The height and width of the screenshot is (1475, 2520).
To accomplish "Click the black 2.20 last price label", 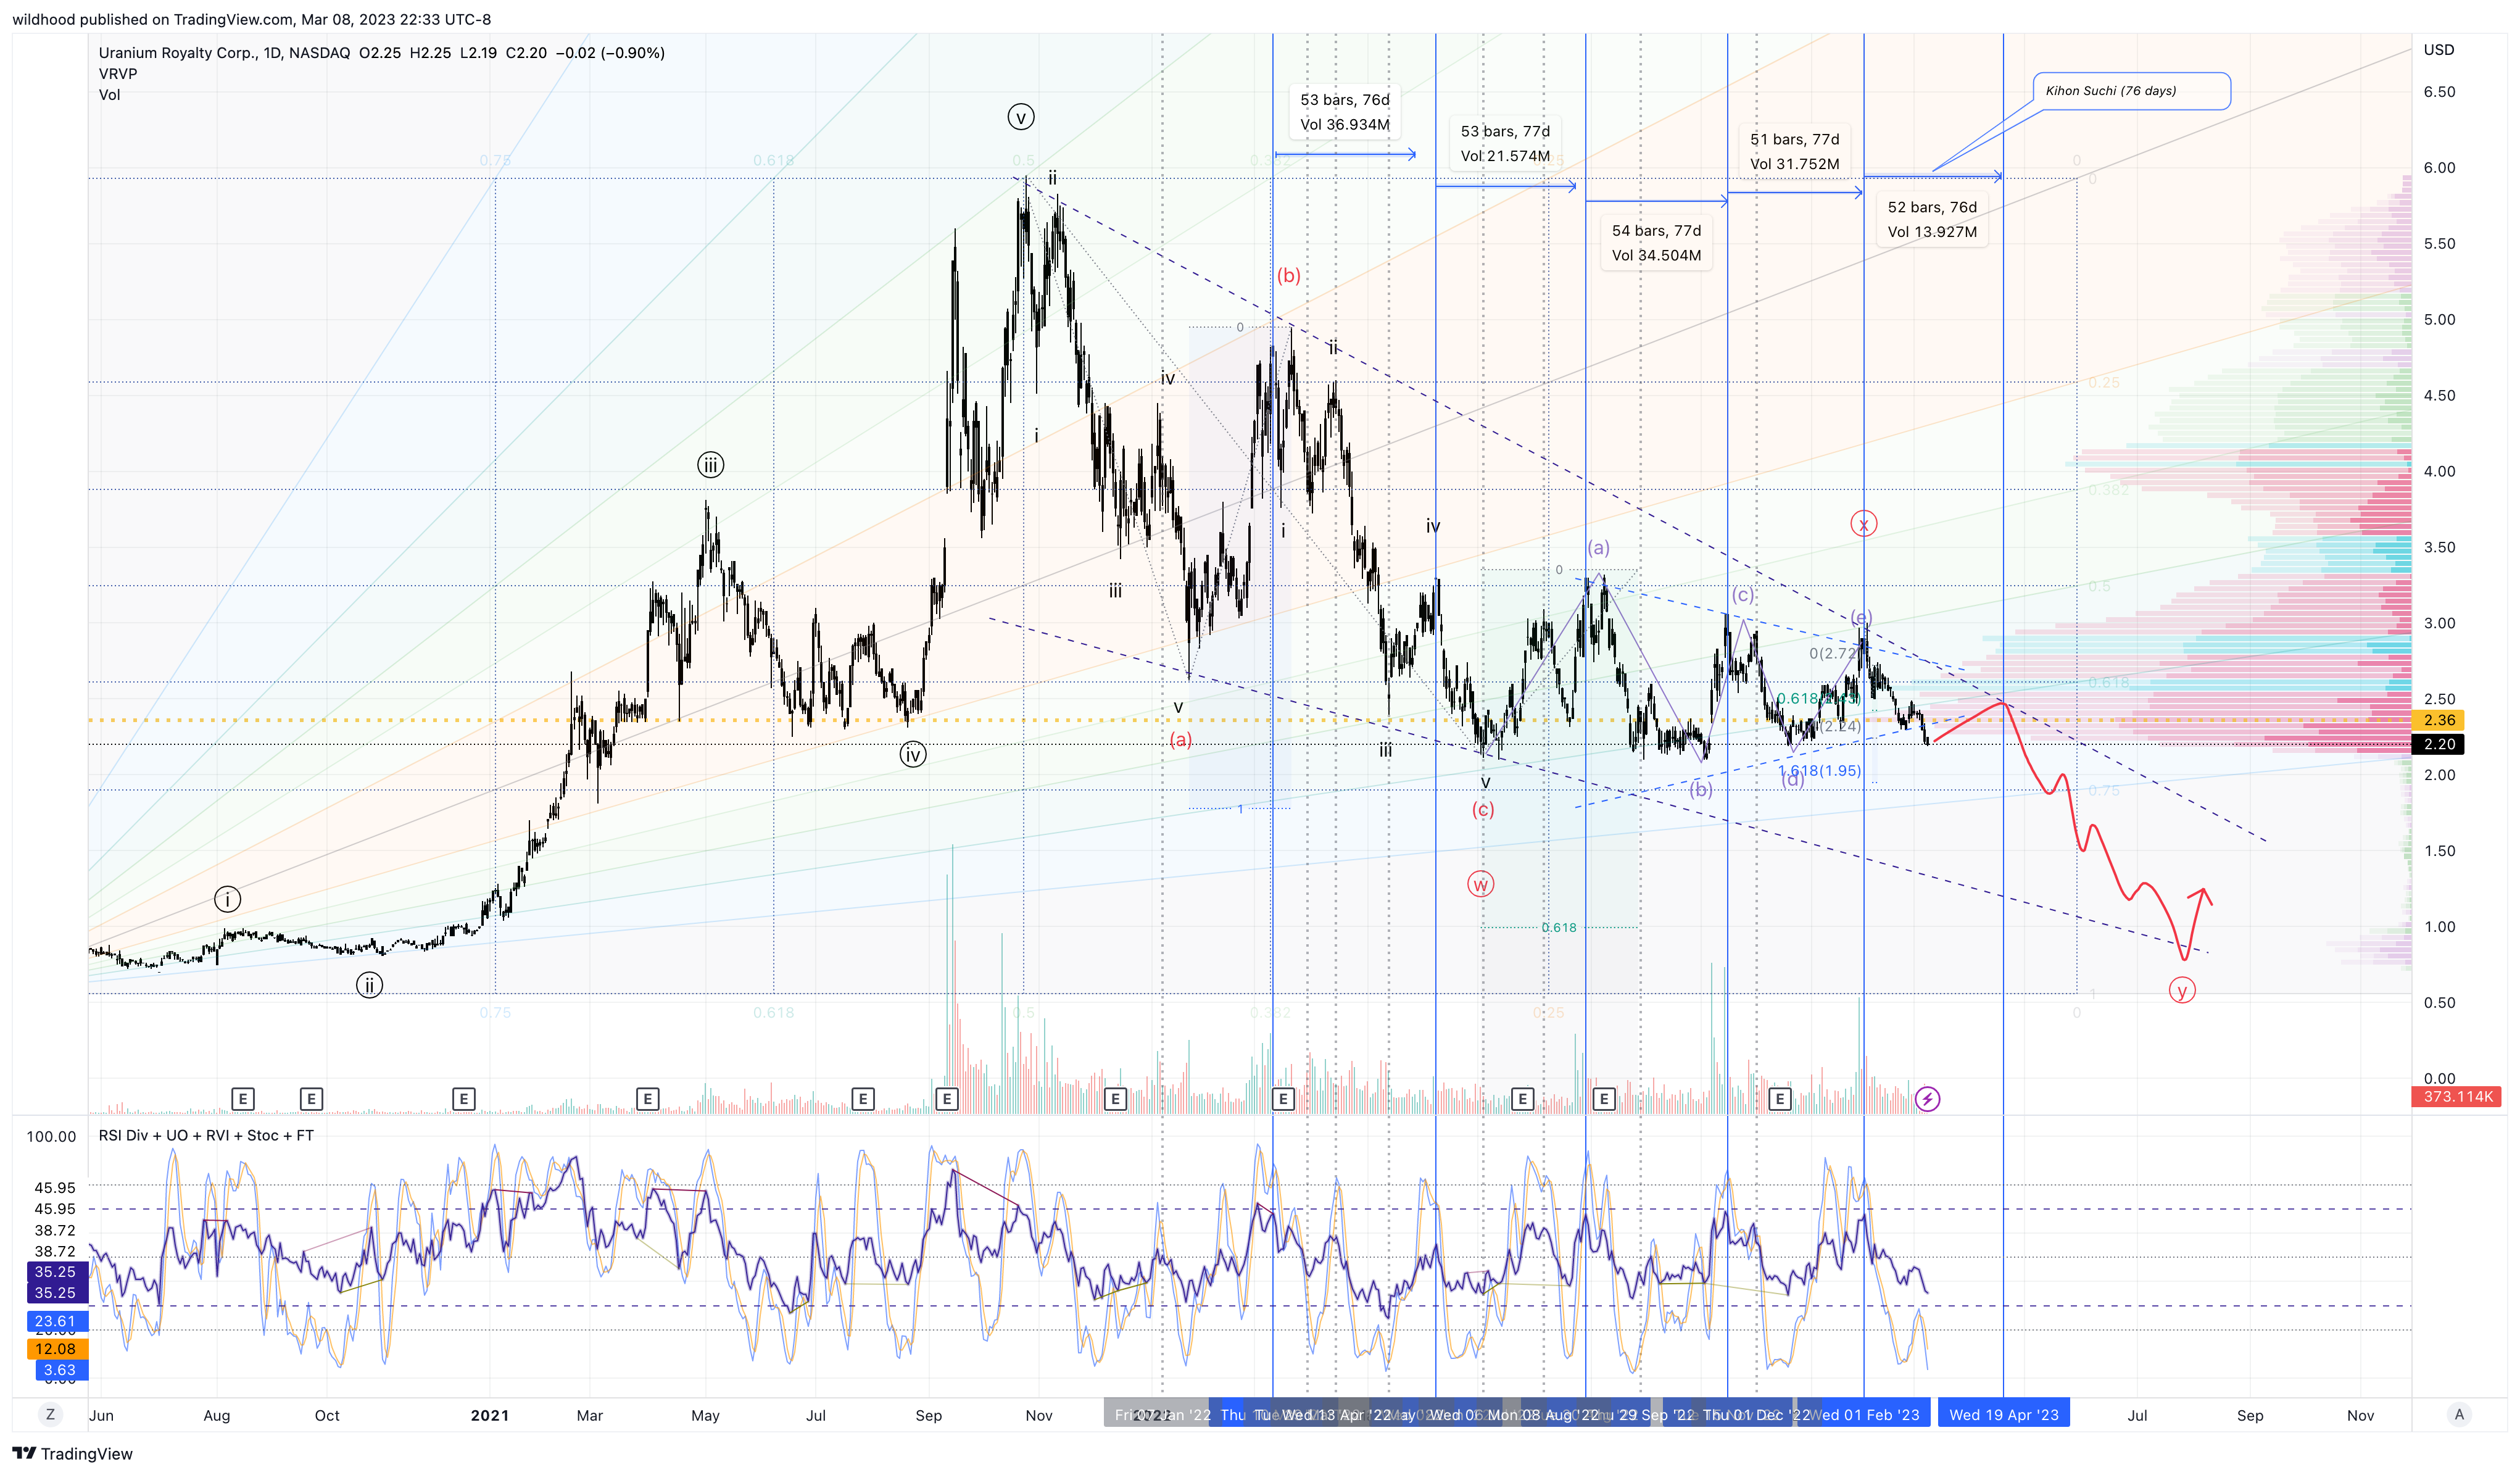I will point(2438,744).
